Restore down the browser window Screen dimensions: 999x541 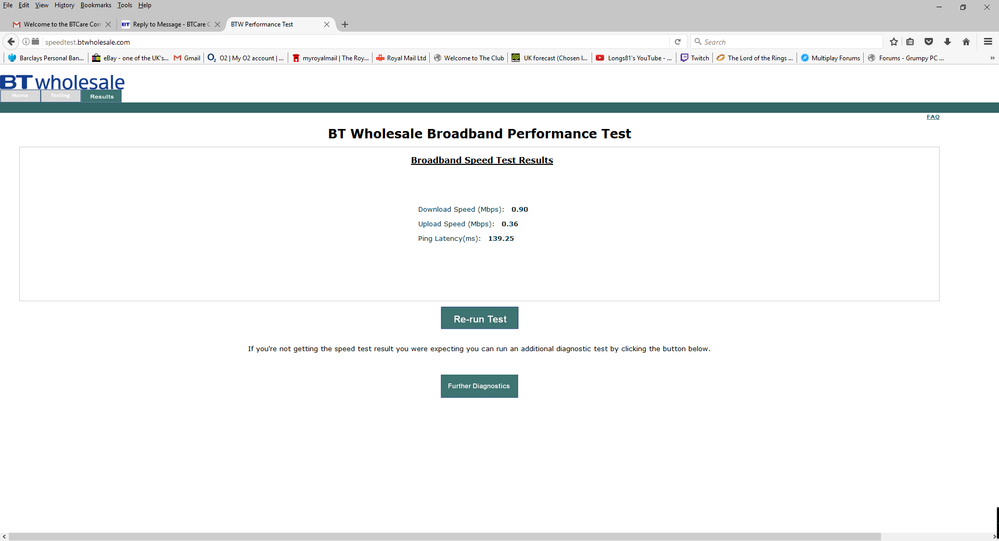click(963, 7)
